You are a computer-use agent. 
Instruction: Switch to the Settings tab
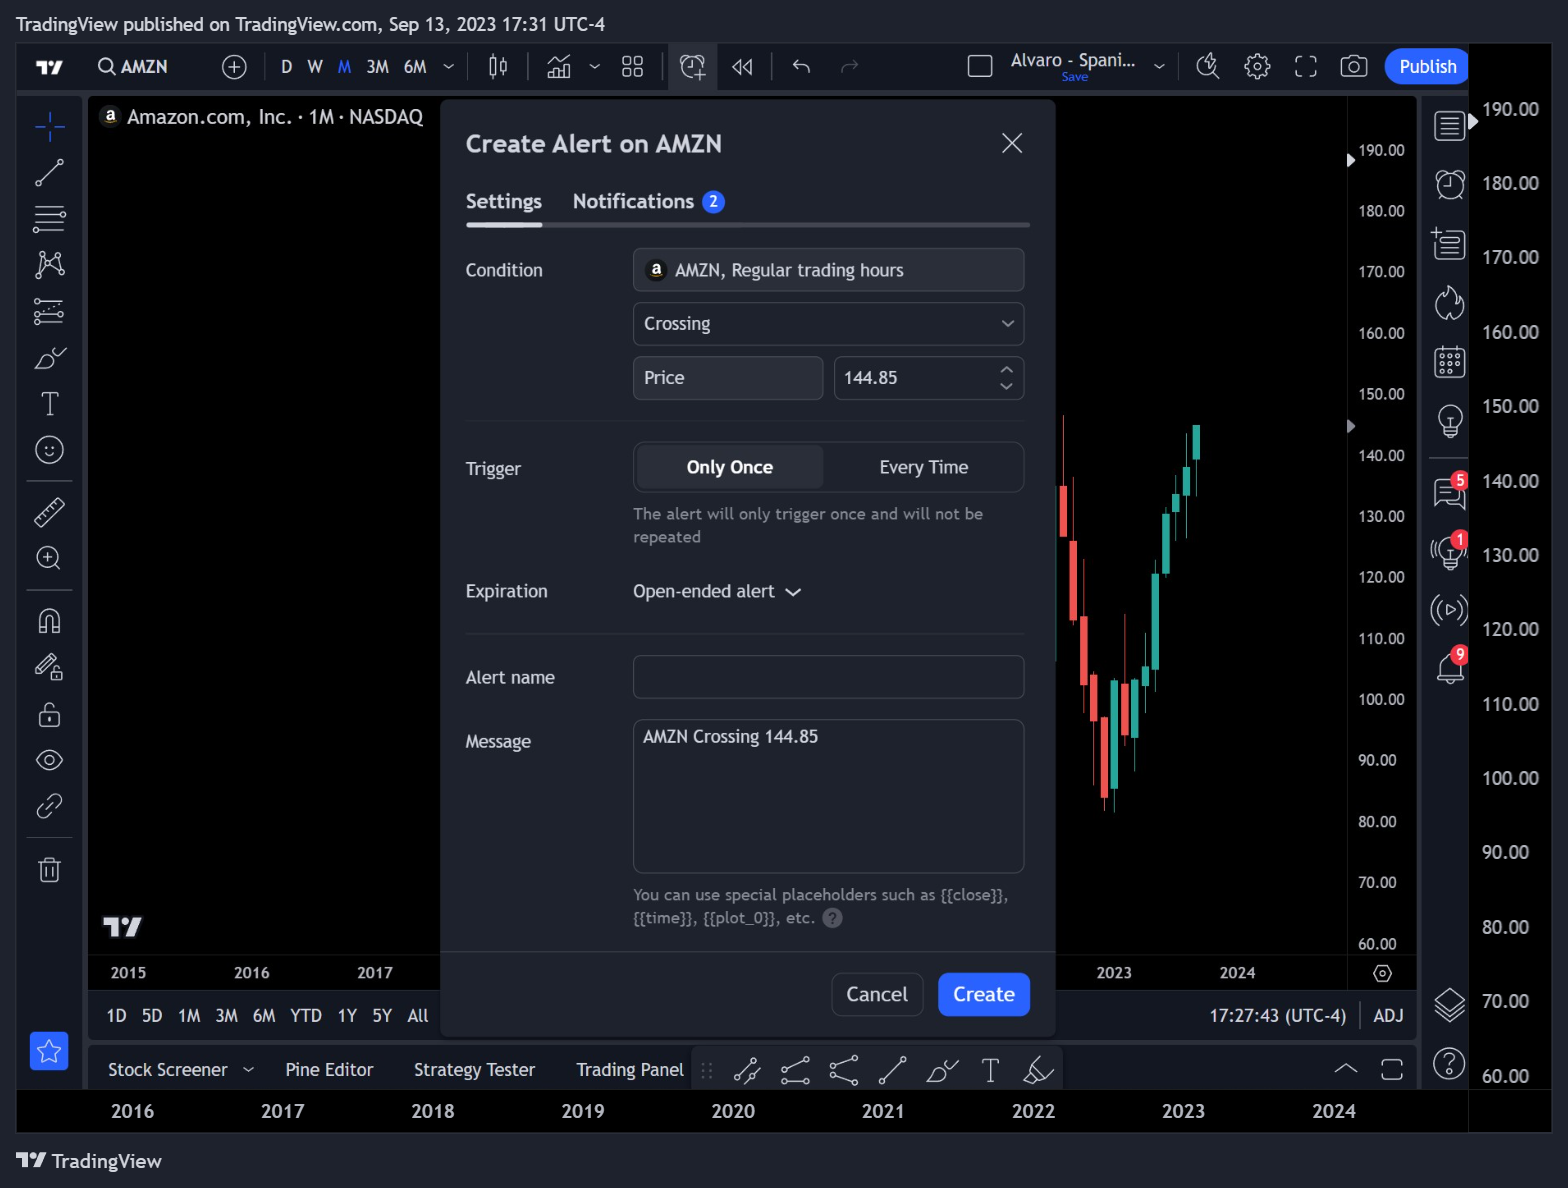[504, 202]
